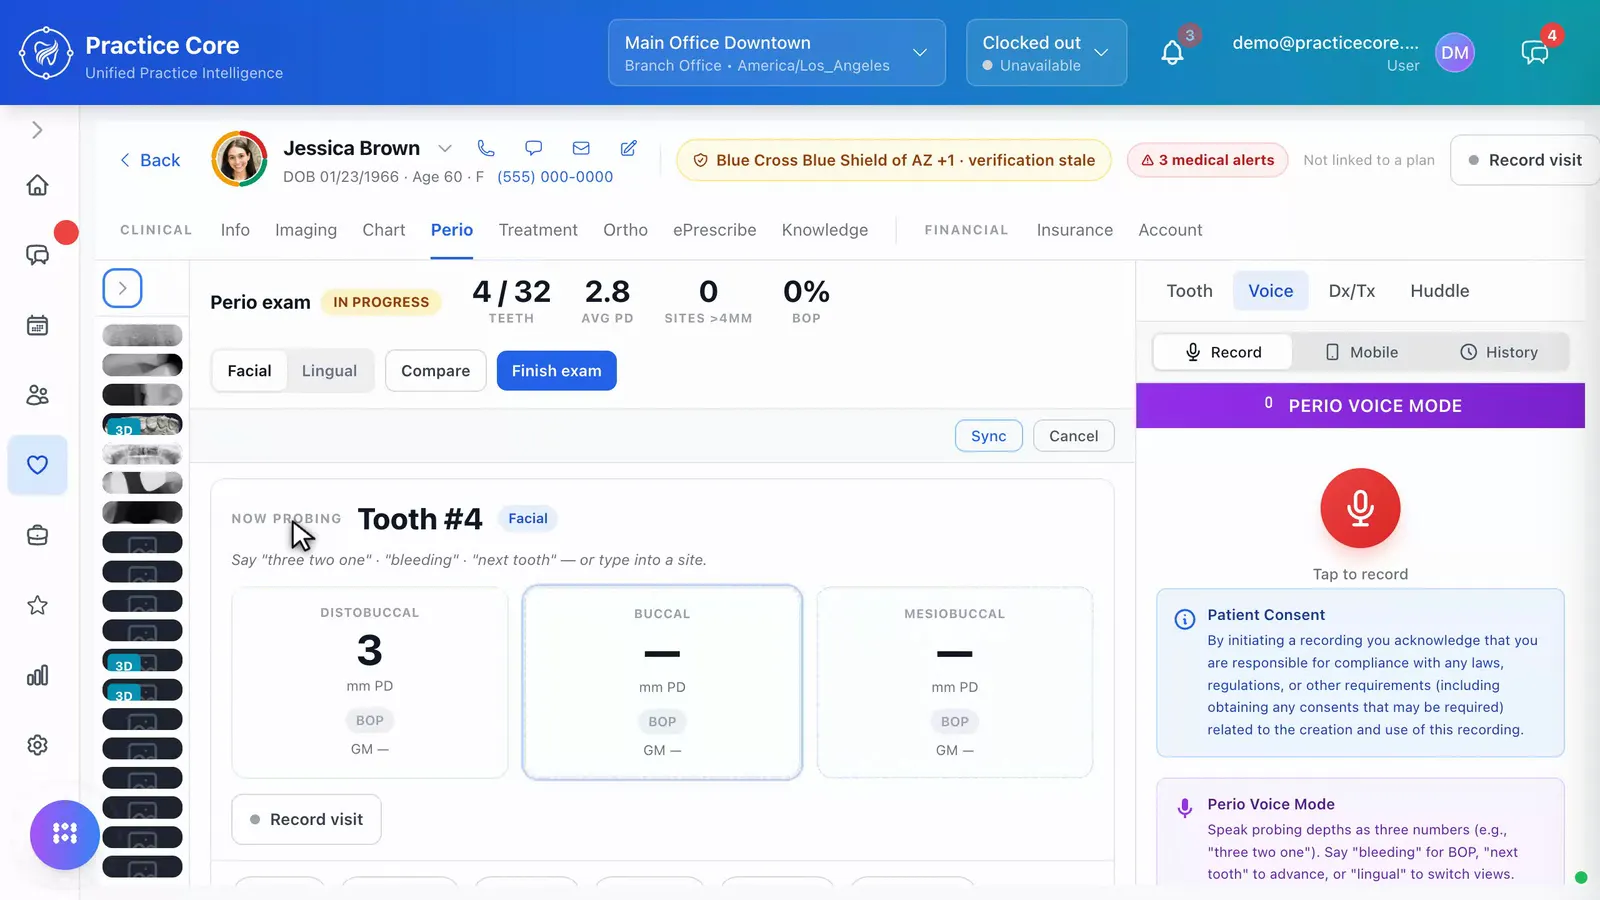Toggle BOP on Buccal site
This screenshot has width=1600, height=900.
662,721
